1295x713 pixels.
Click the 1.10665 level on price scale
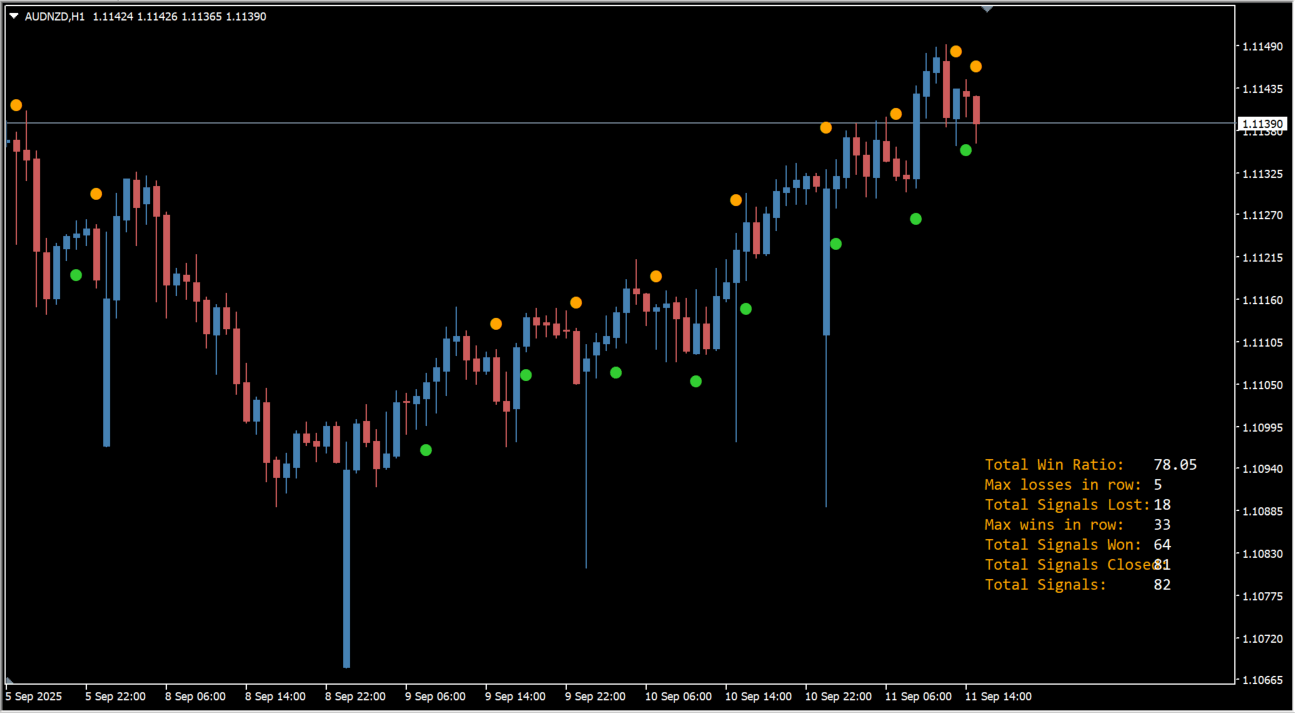[x=1261, y=680]
